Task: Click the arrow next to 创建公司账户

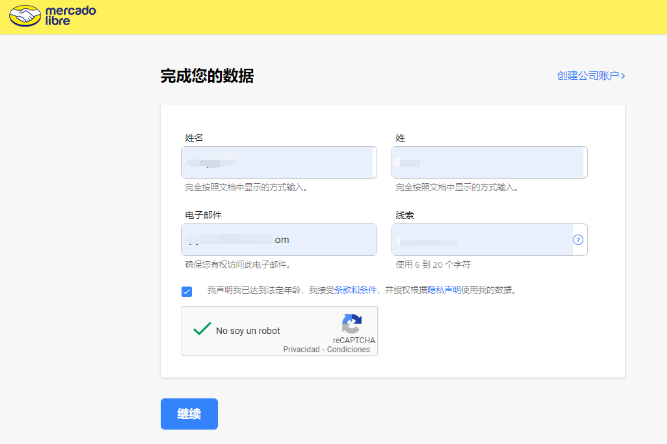Action: (x=622, y=76)
